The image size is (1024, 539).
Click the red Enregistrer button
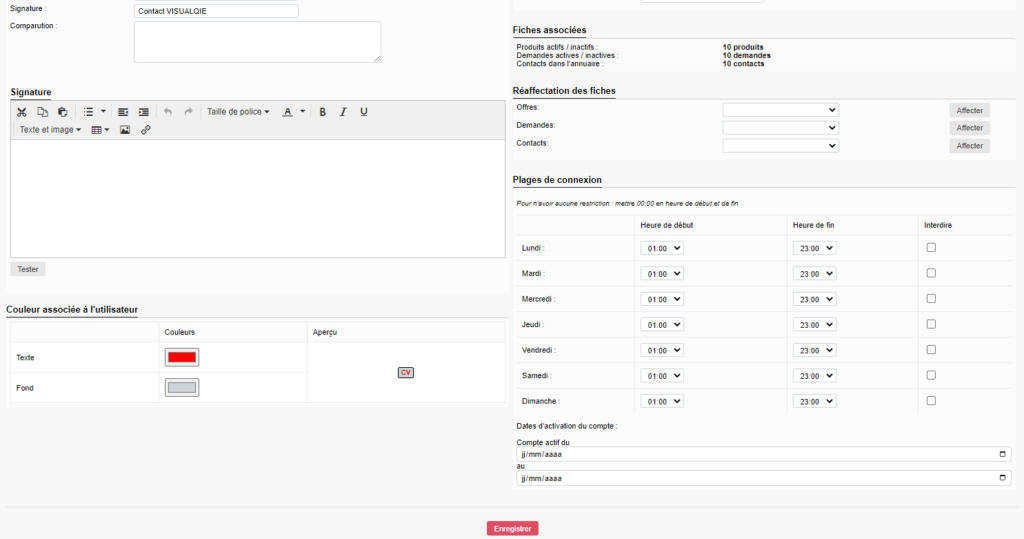(512, 528)
